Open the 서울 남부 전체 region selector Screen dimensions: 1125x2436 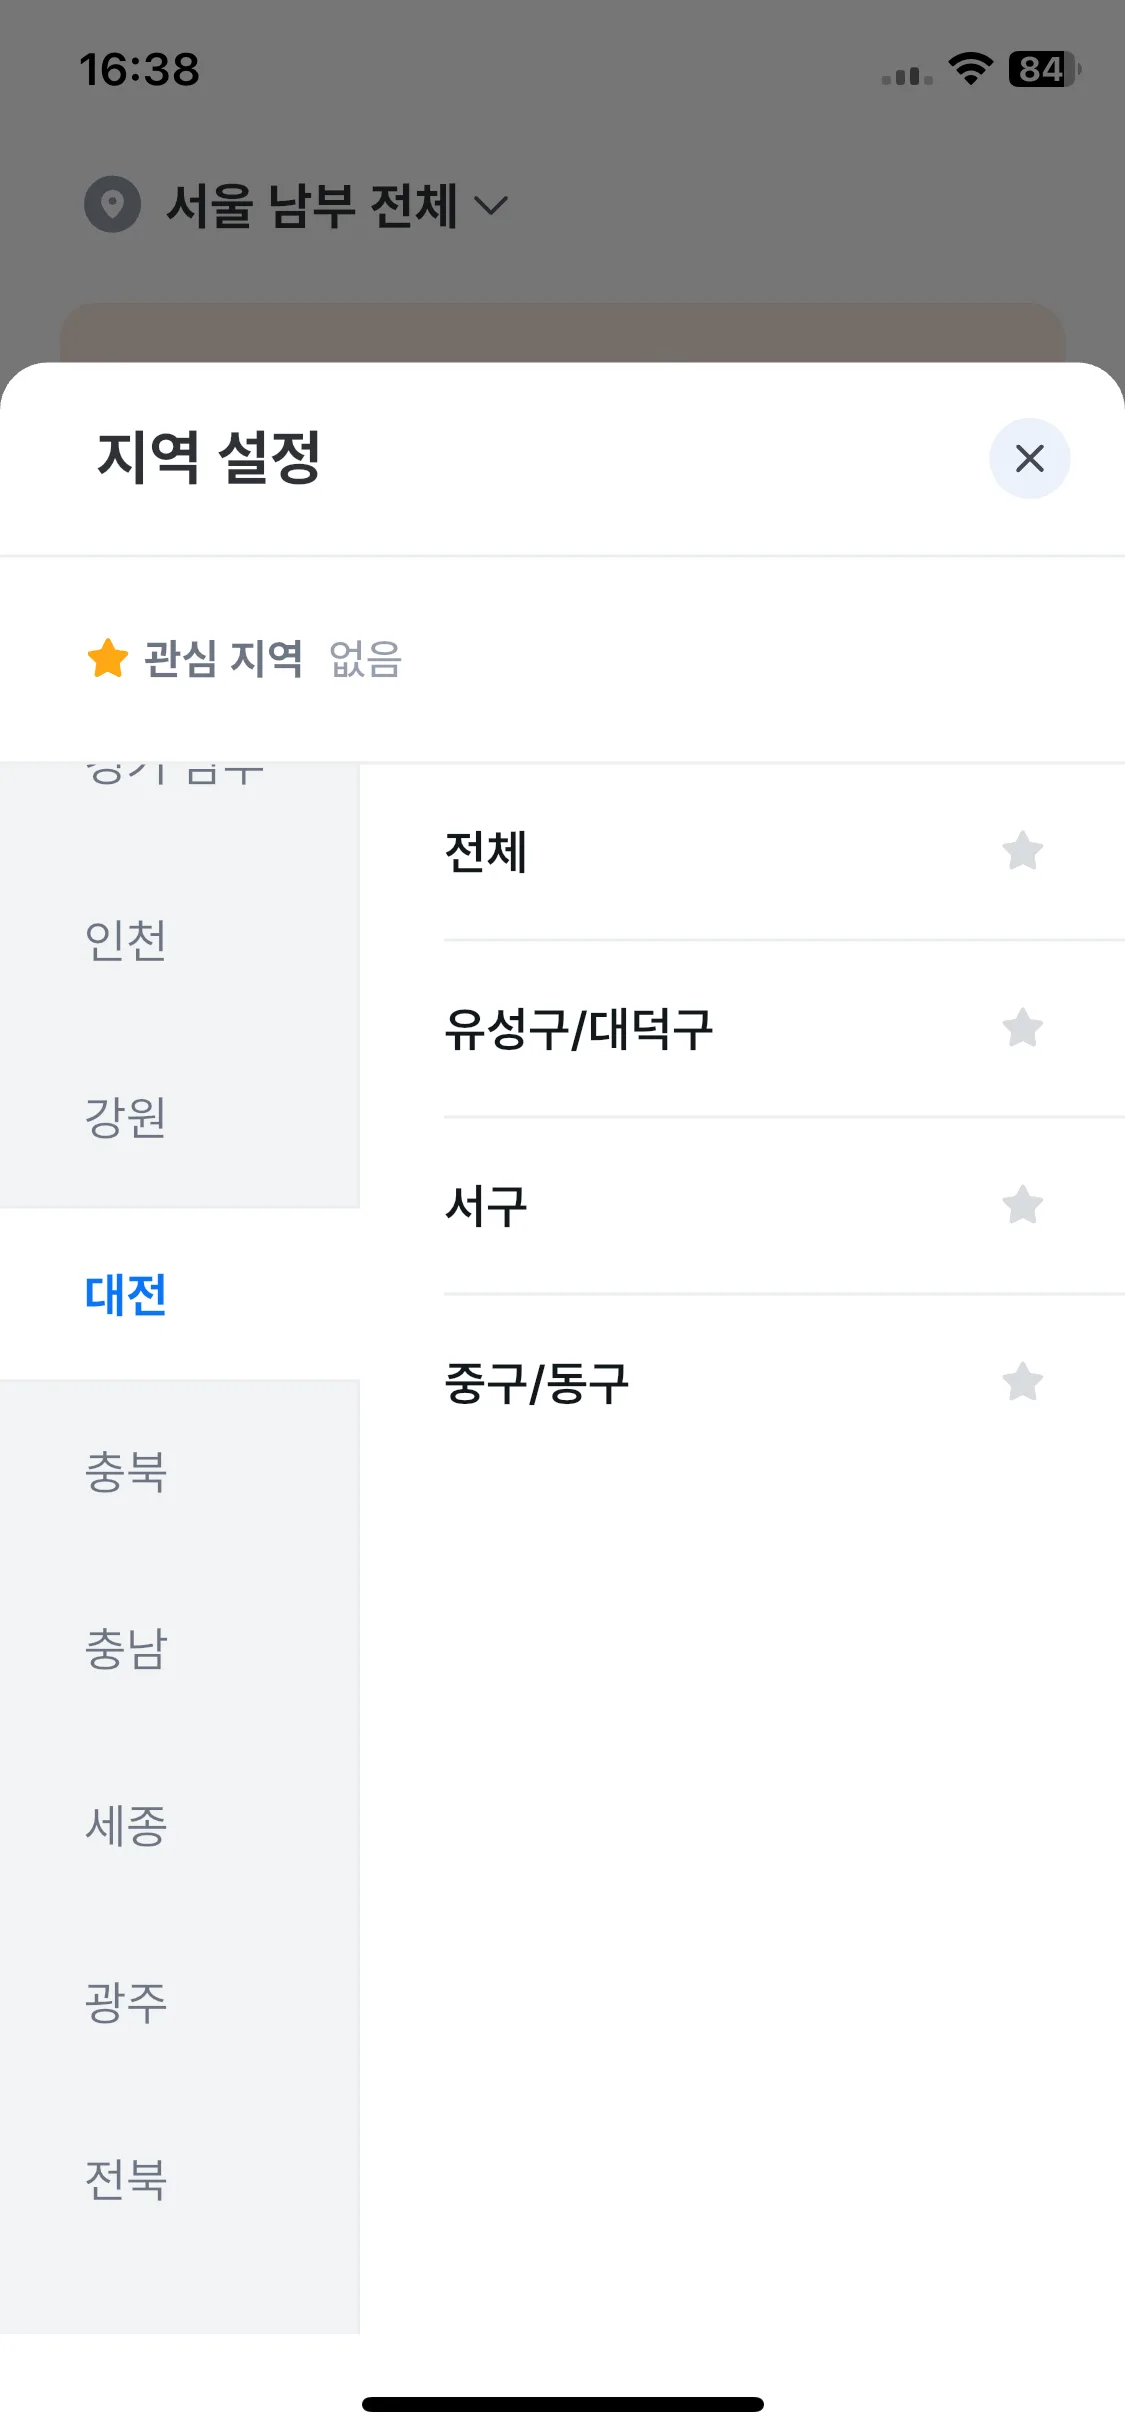[x=297, y=205]
